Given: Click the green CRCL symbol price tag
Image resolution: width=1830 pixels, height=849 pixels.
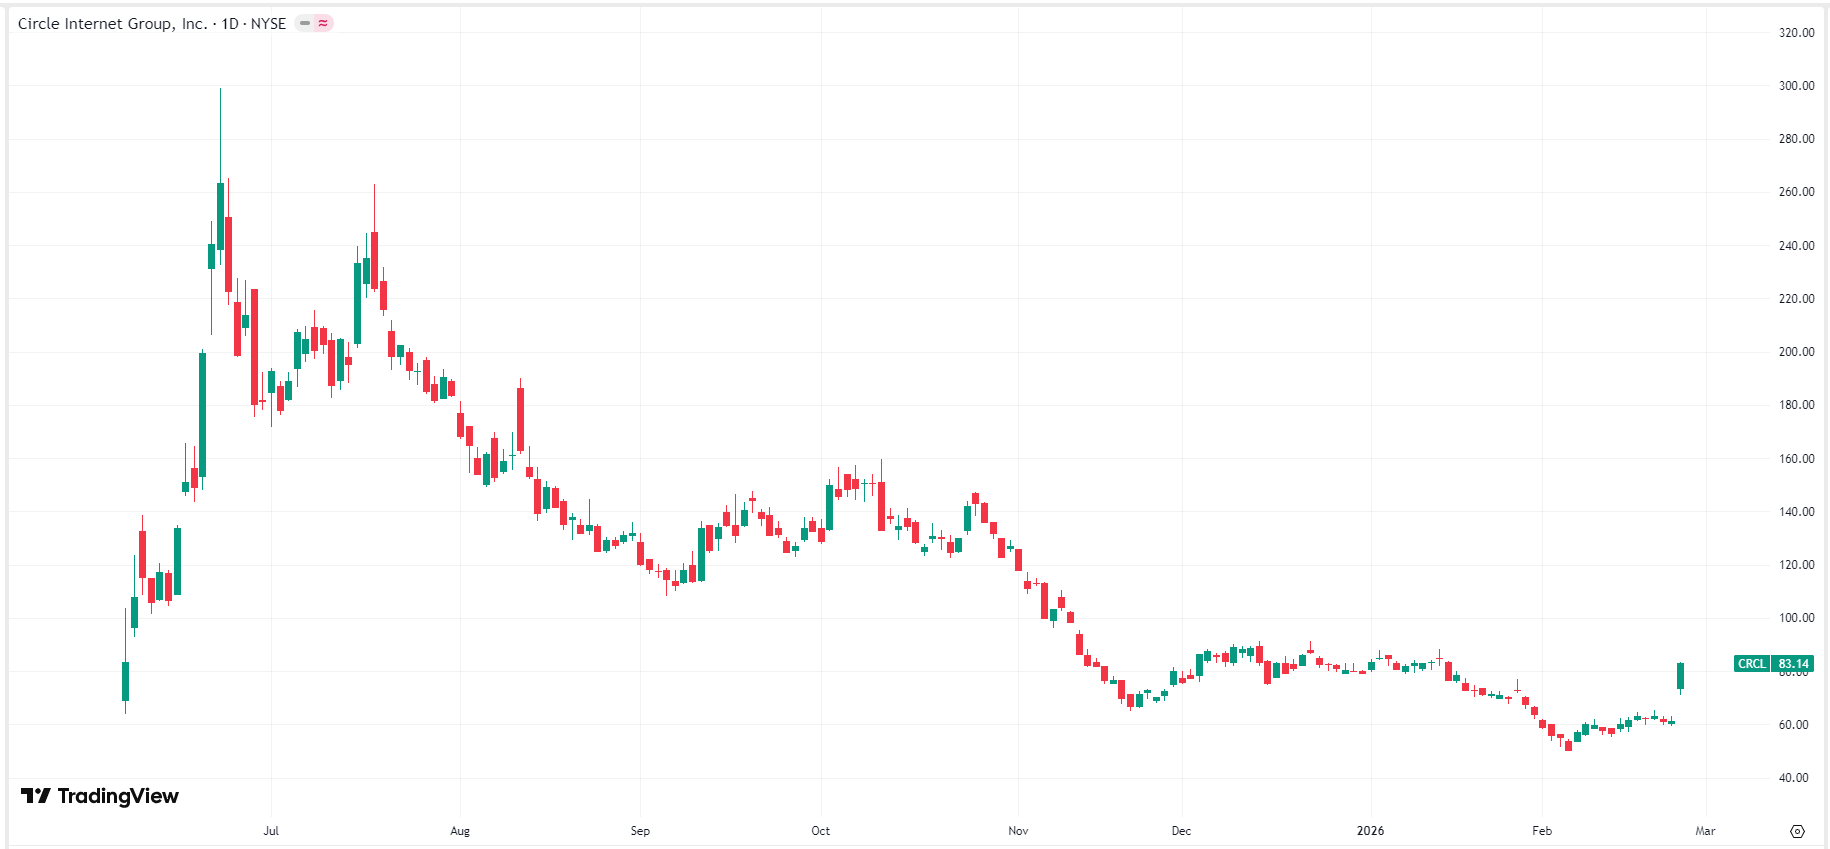Looking at the screenshot, I should tap(1751, 664).
